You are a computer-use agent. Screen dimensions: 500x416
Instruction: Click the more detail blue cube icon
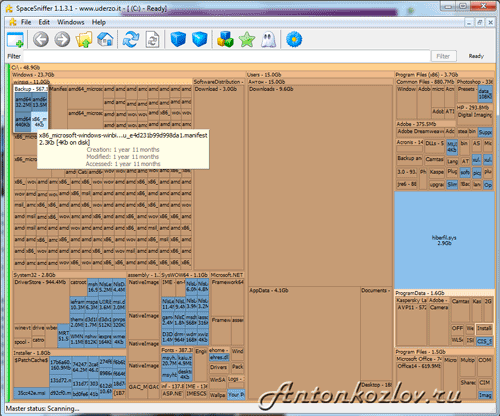tap(200, 40)
